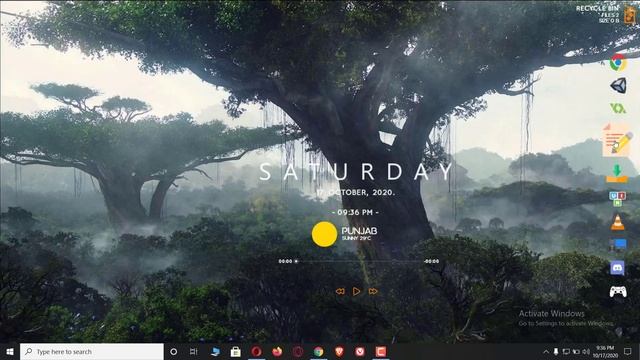Open the dark red Opera GX taskbar icon
This screenshot has height=360, width=640.
click(x=298, y=351)
